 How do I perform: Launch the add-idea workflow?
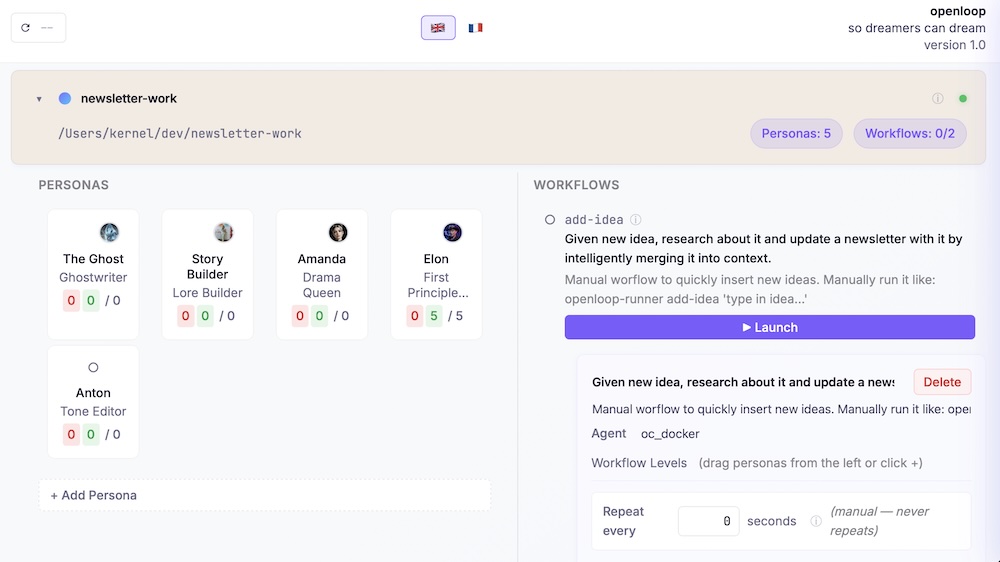coord(770,327)
